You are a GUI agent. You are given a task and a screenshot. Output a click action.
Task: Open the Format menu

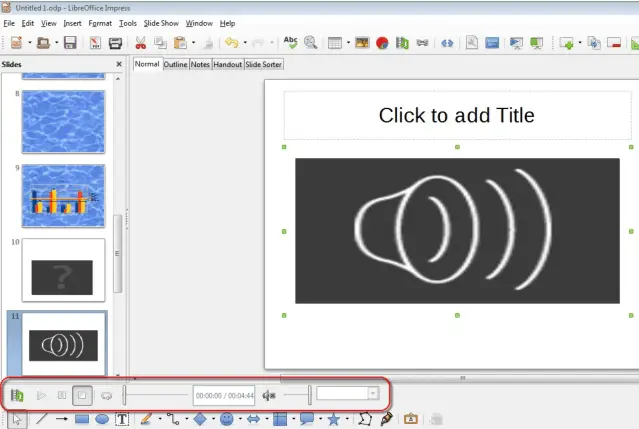pos(100,23)
